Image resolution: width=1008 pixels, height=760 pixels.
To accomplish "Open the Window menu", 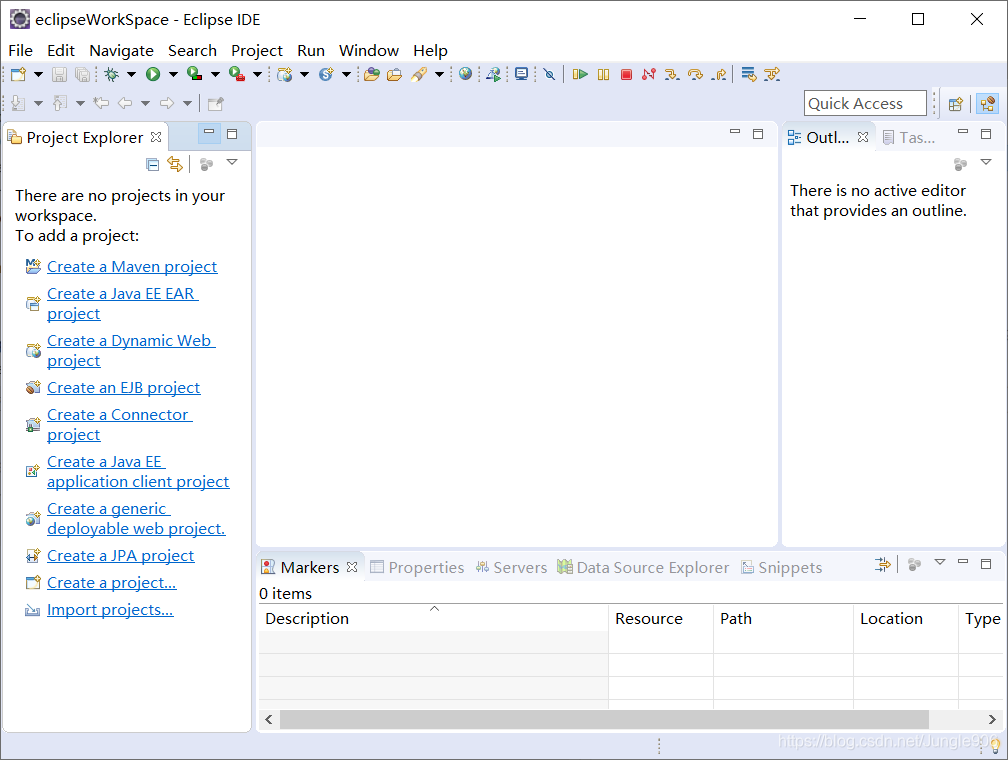I will coord(369,50).
